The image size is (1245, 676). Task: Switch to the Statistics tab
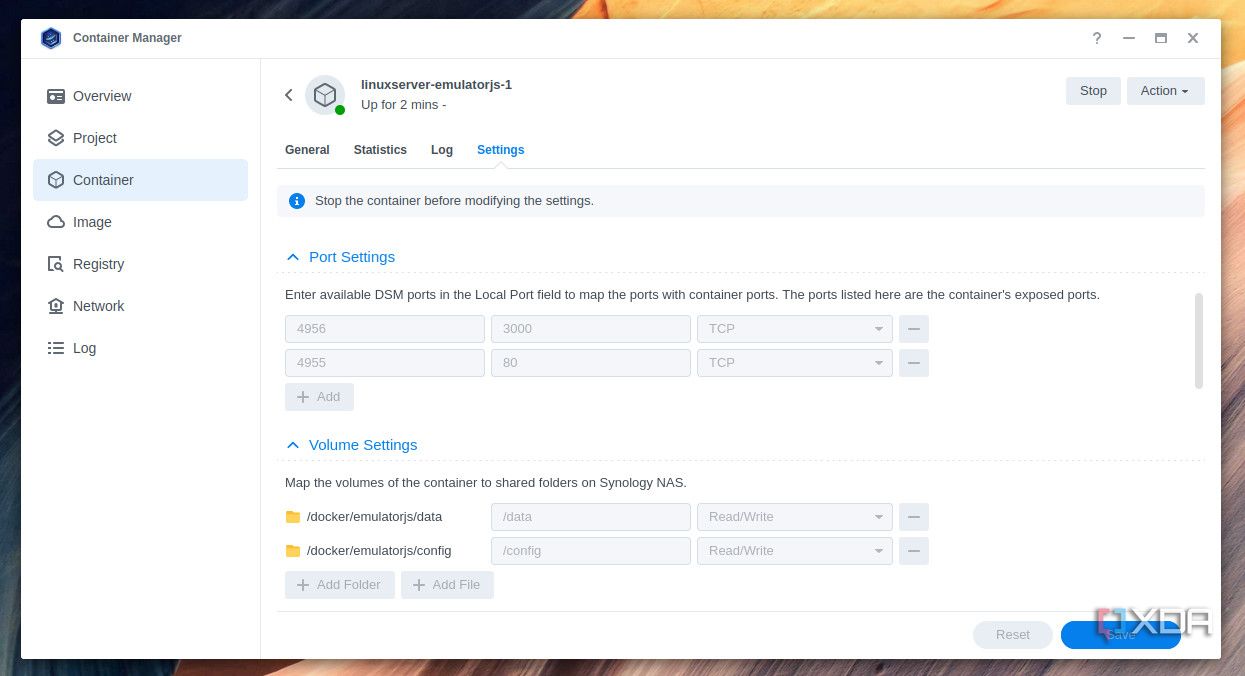(380, 150)
